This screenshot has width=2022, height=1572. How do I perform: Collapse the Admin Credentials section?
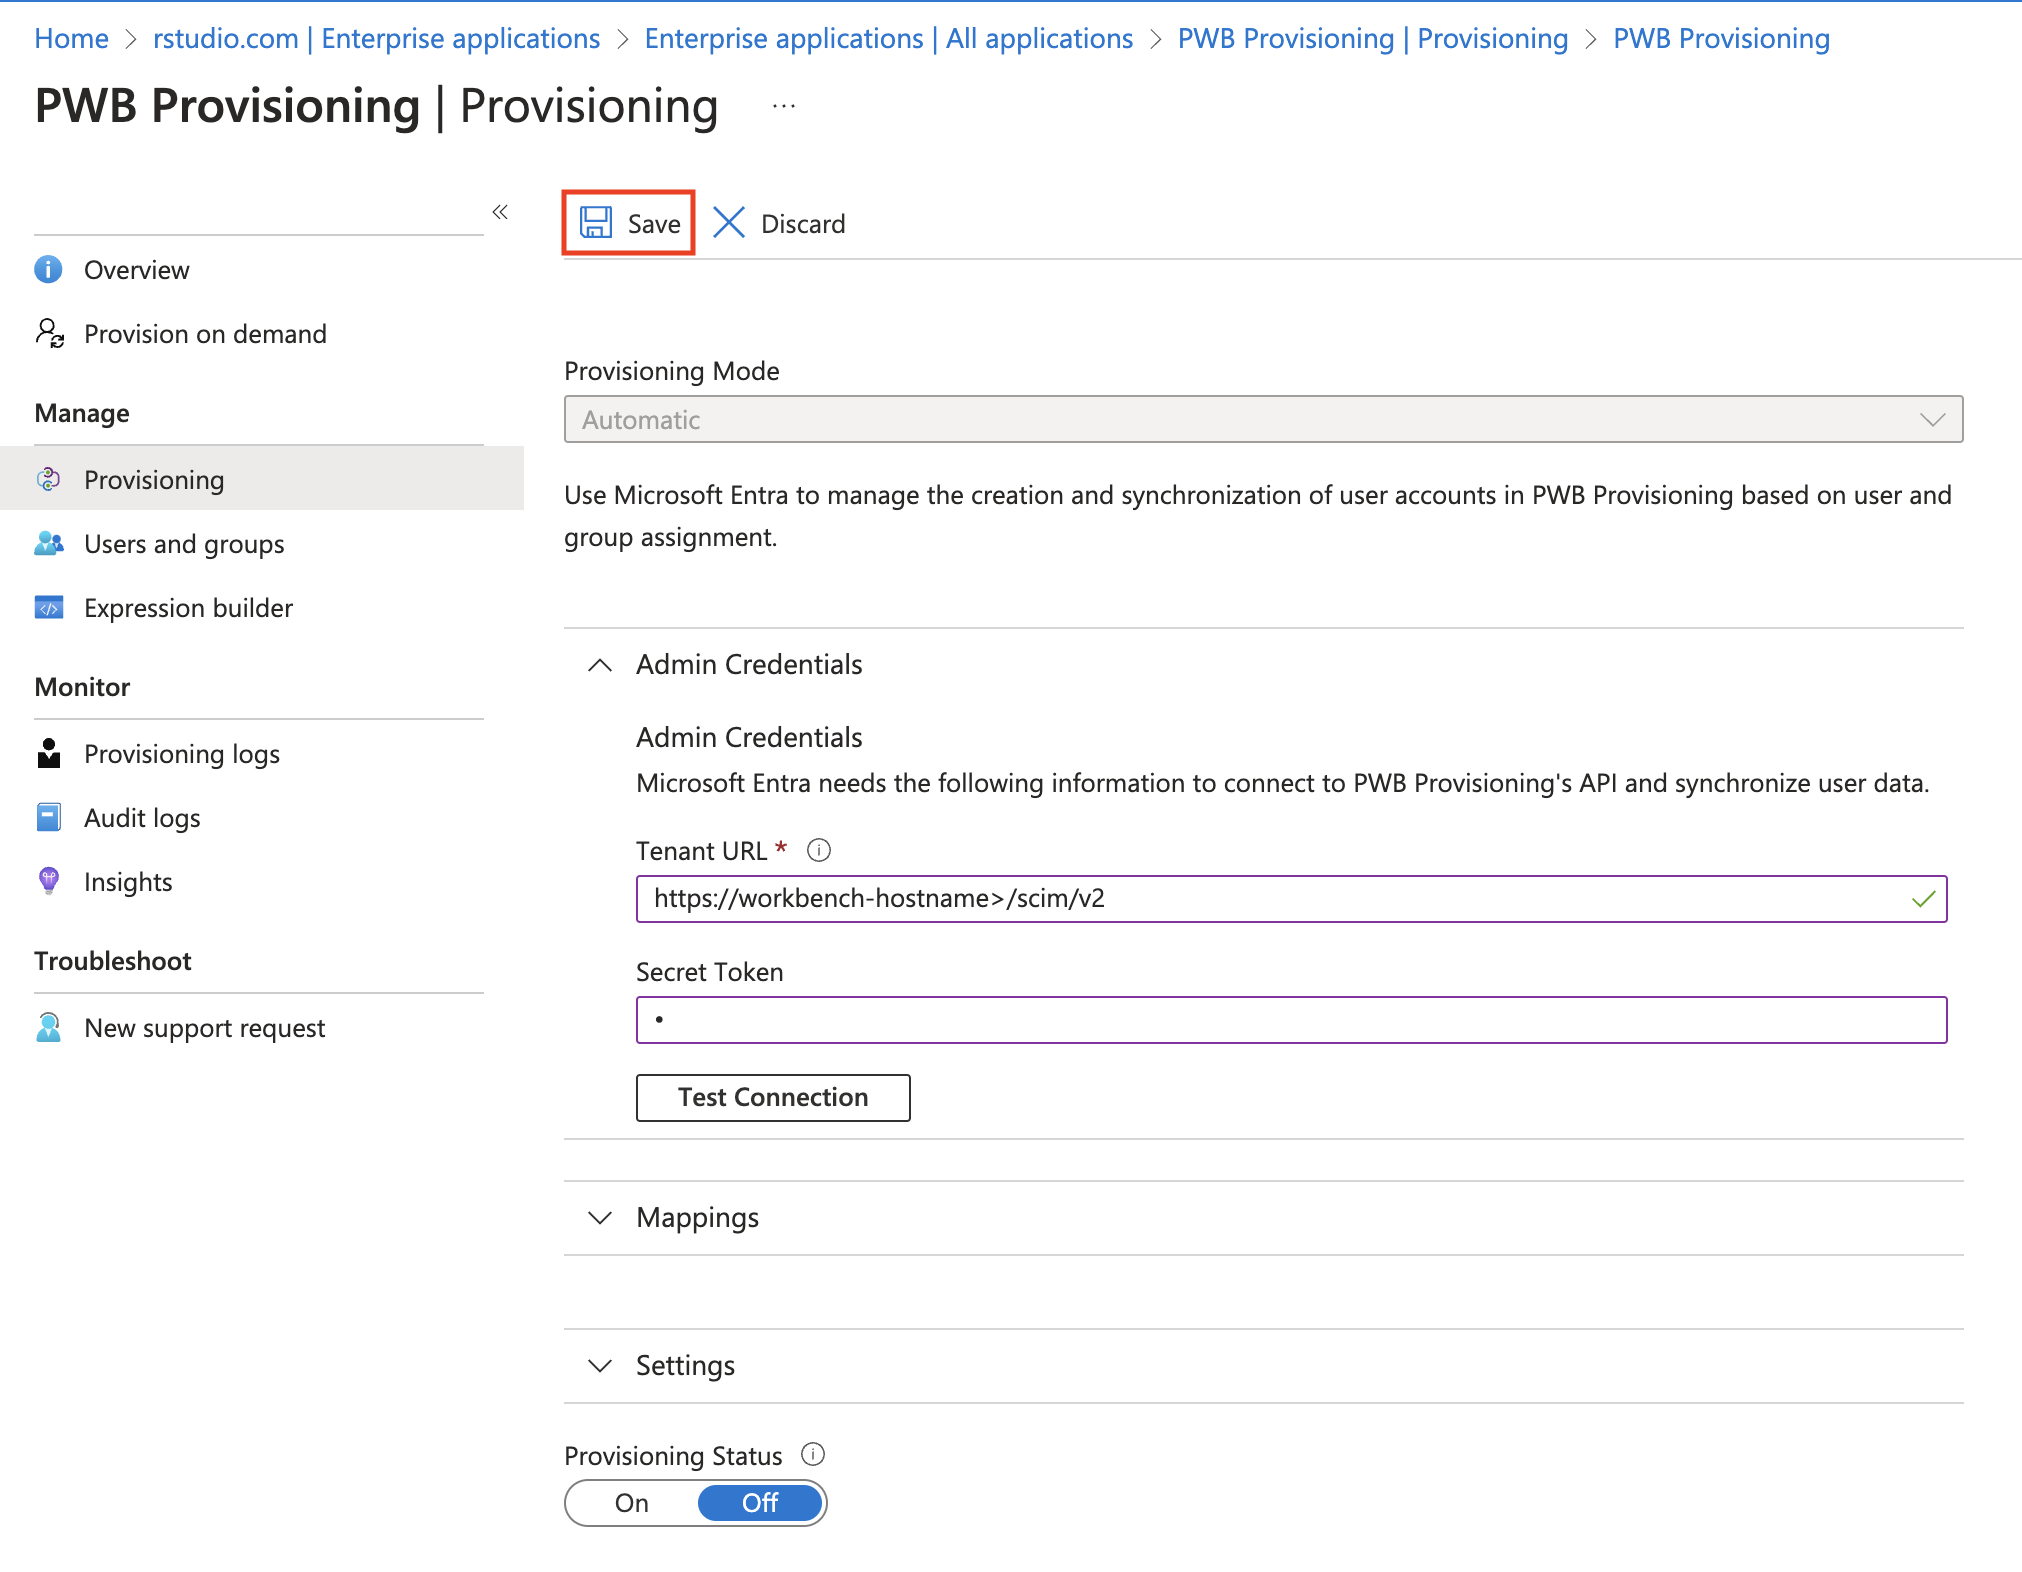tap(600, 664)
